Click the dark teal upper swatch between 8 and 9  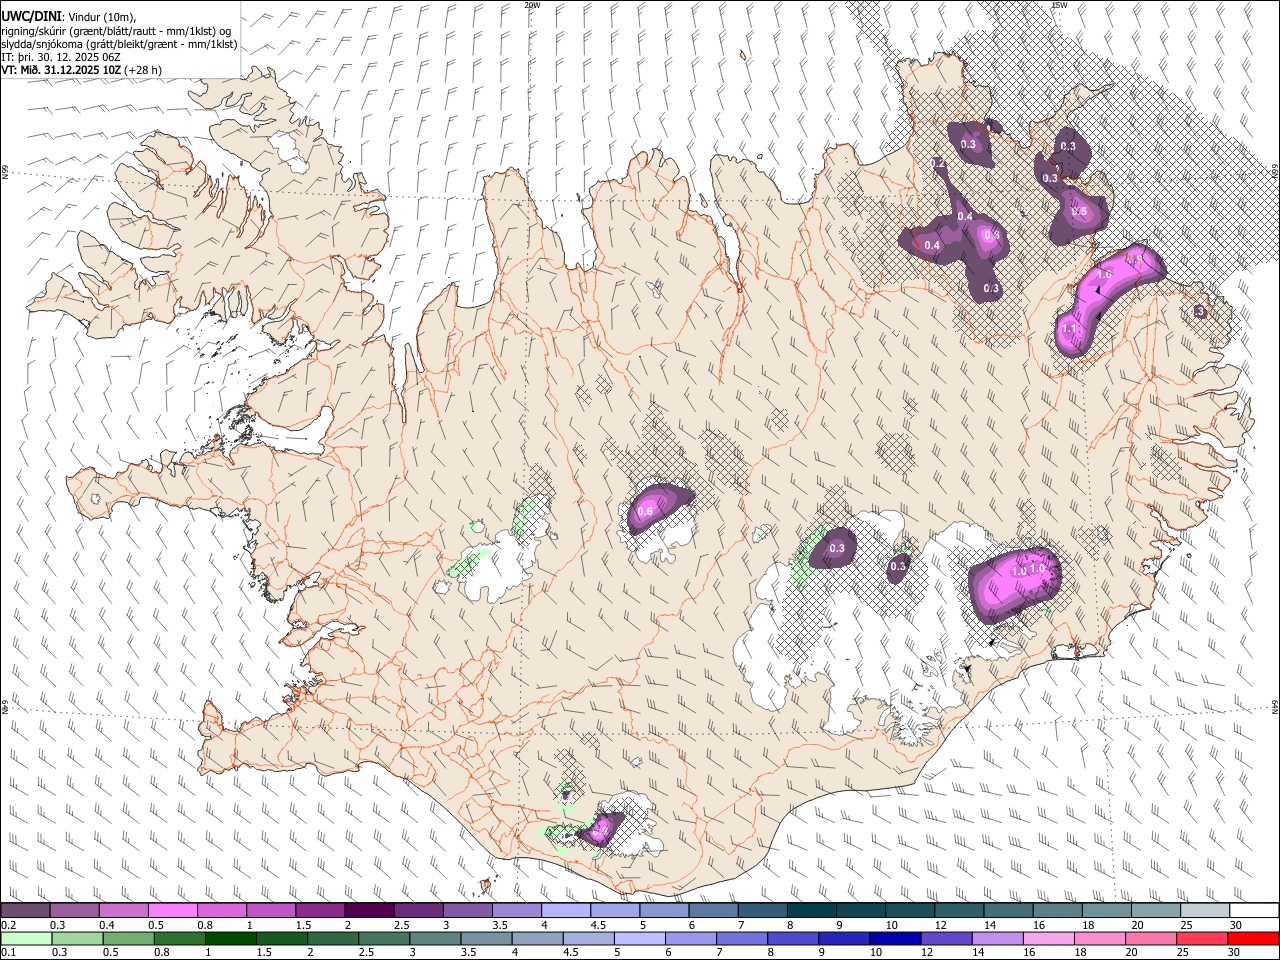tap(810, 911)
